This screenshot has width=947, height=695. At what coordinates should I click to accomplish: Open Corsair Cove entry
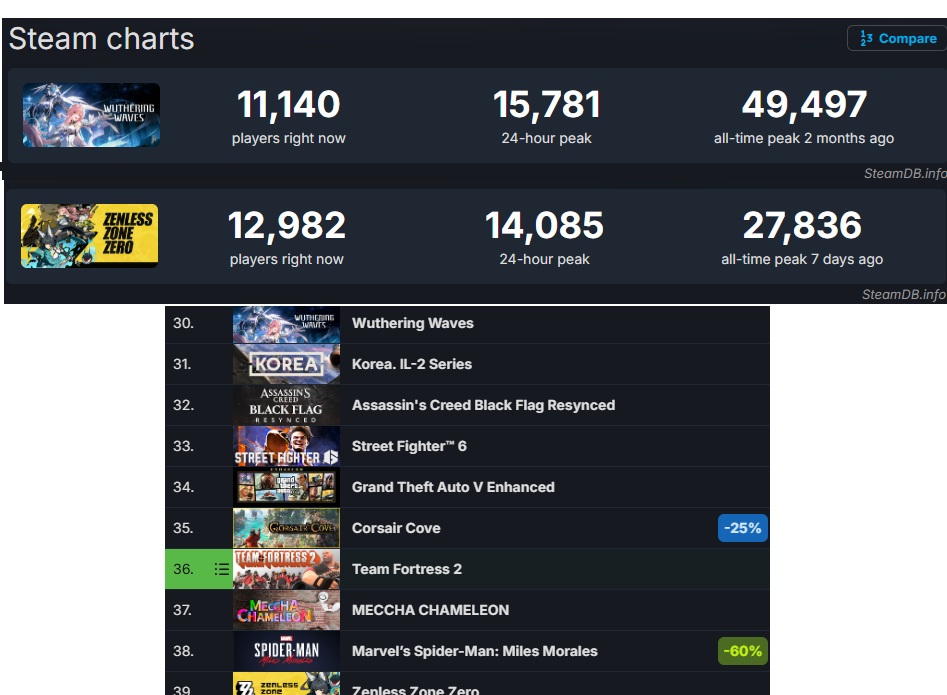396,528
